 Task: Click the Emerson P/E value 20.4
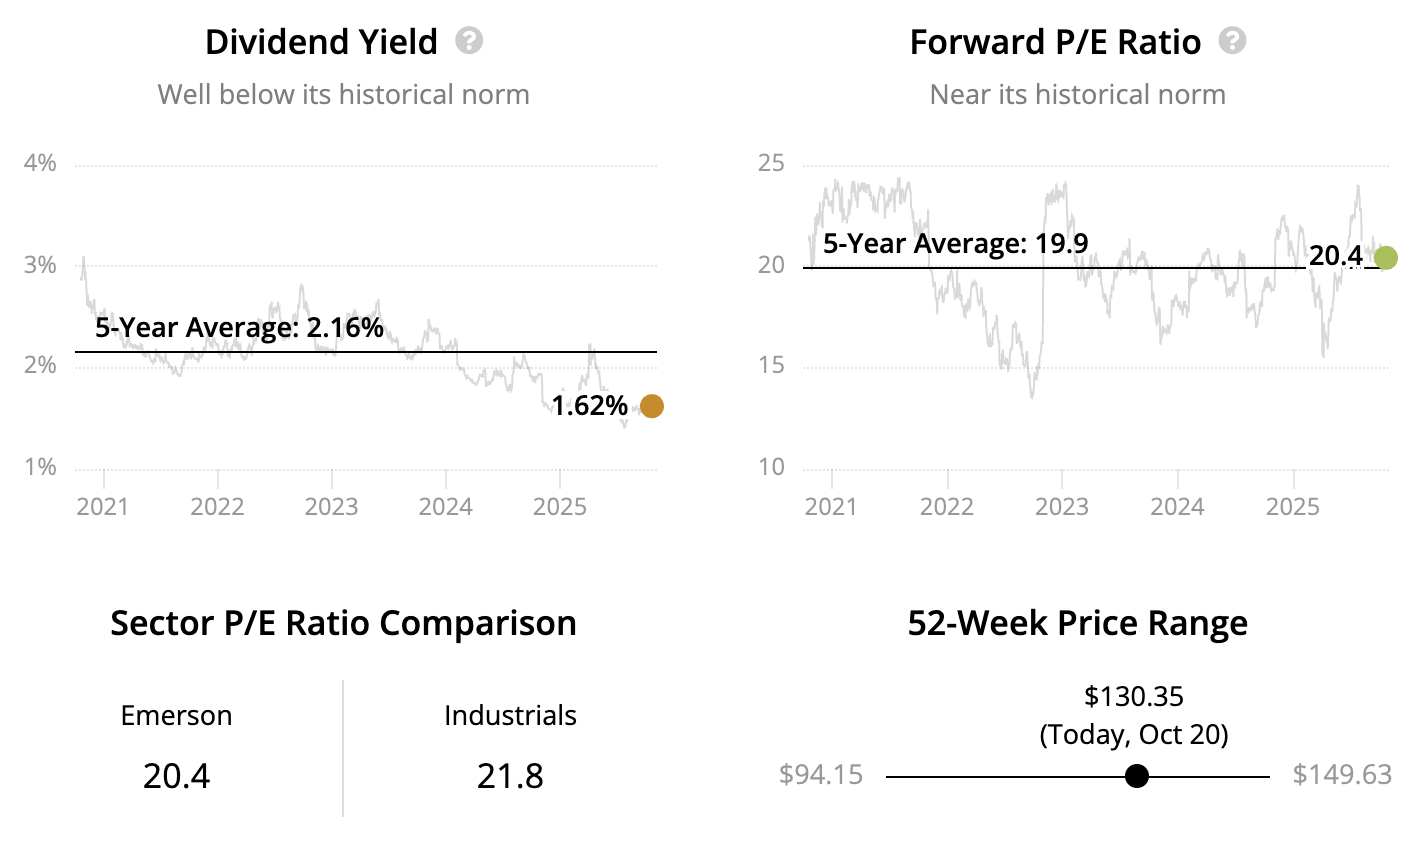[x=176, y=776]
